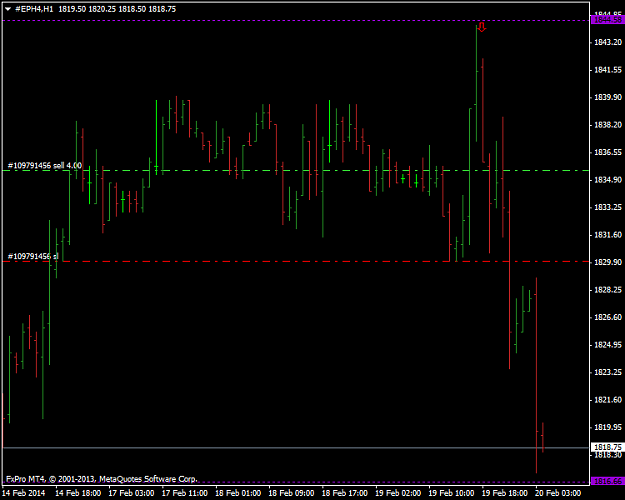Click the purple 1816.66 price tag
The image size is (625, 500).
(x=608, y=481)
